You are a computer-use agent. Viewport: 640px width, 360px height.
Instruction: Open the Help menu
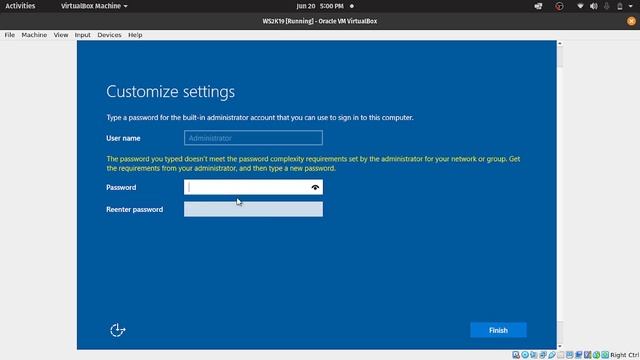tap(135, 35)
